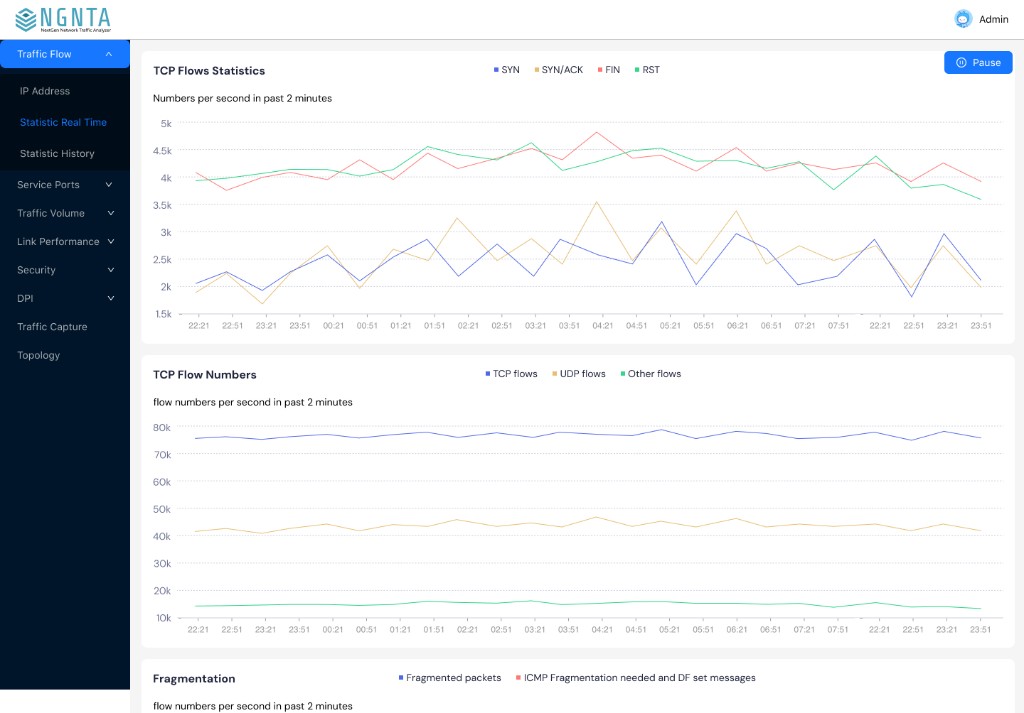Toggle Fragmented packets legend entry
This screenshot has width=1024, height=713.
pyautogui.click(x=450, y=678)
